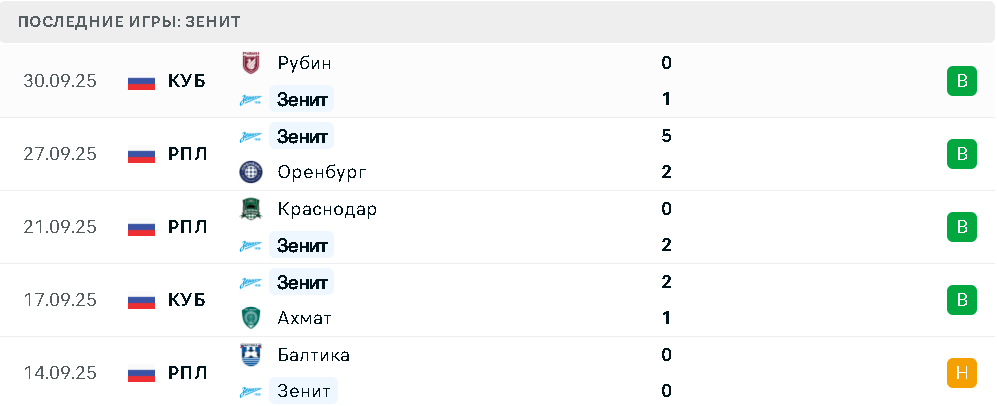This screenshot has width=997, height=406.
Task: Click the orange draw badge for 14.09.25
Action: tap(961, 373)
